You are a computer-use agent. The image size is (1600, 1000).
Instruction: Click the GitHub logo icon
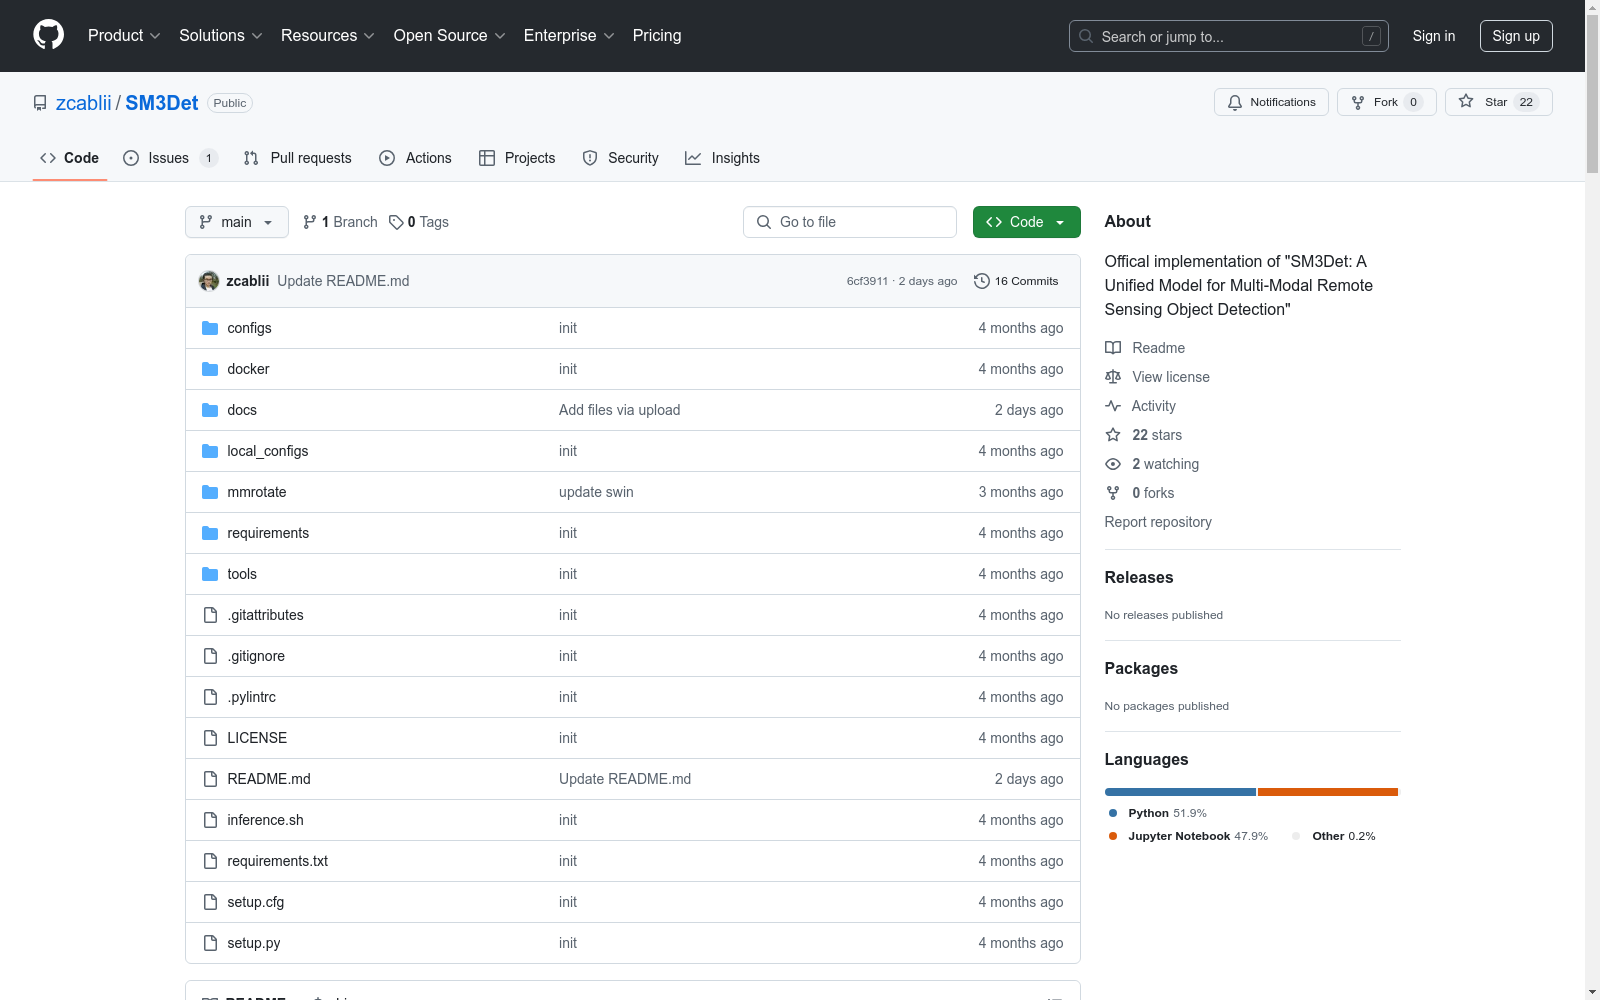point(48,35)
